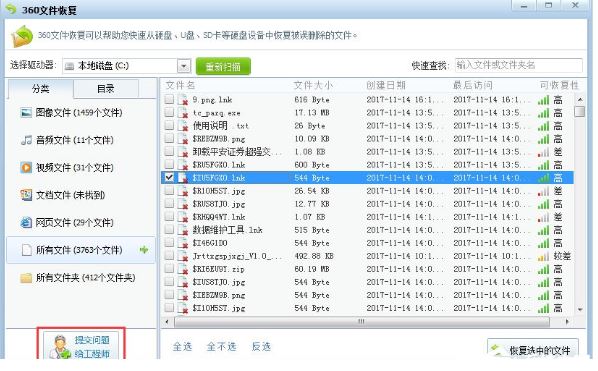Screen dimensions: 598x371
Task: Uncheck the selected $IU5FGX0.lnk checkbox
Action: (169, 178)
